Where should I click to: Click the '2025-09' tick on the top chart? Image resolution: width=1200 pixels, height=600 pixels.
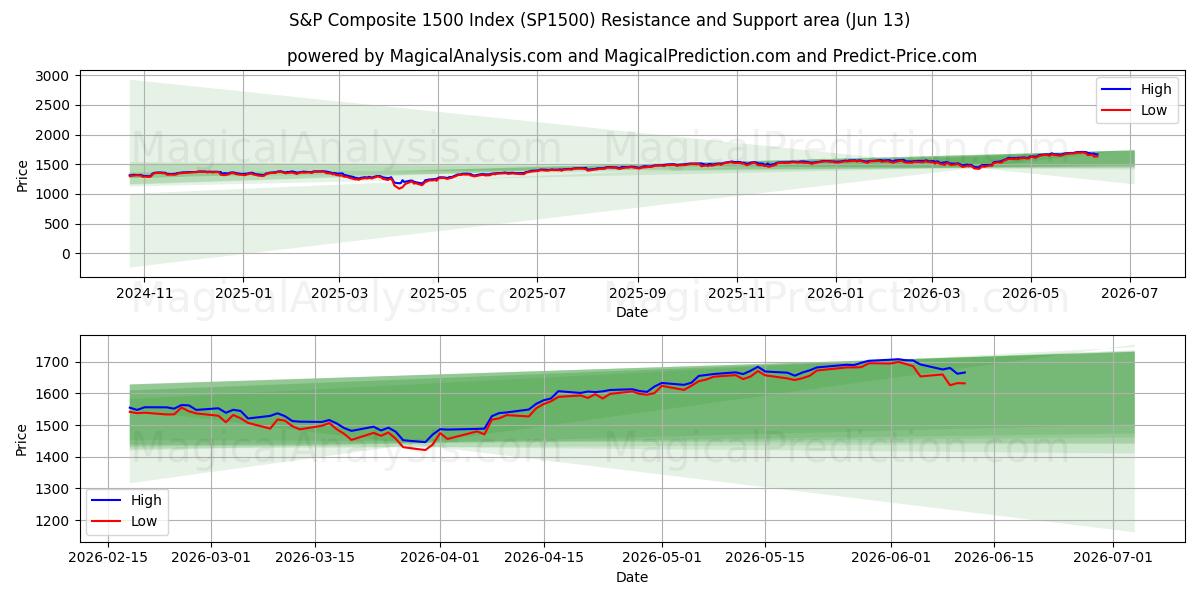click(x=638, y=293)
